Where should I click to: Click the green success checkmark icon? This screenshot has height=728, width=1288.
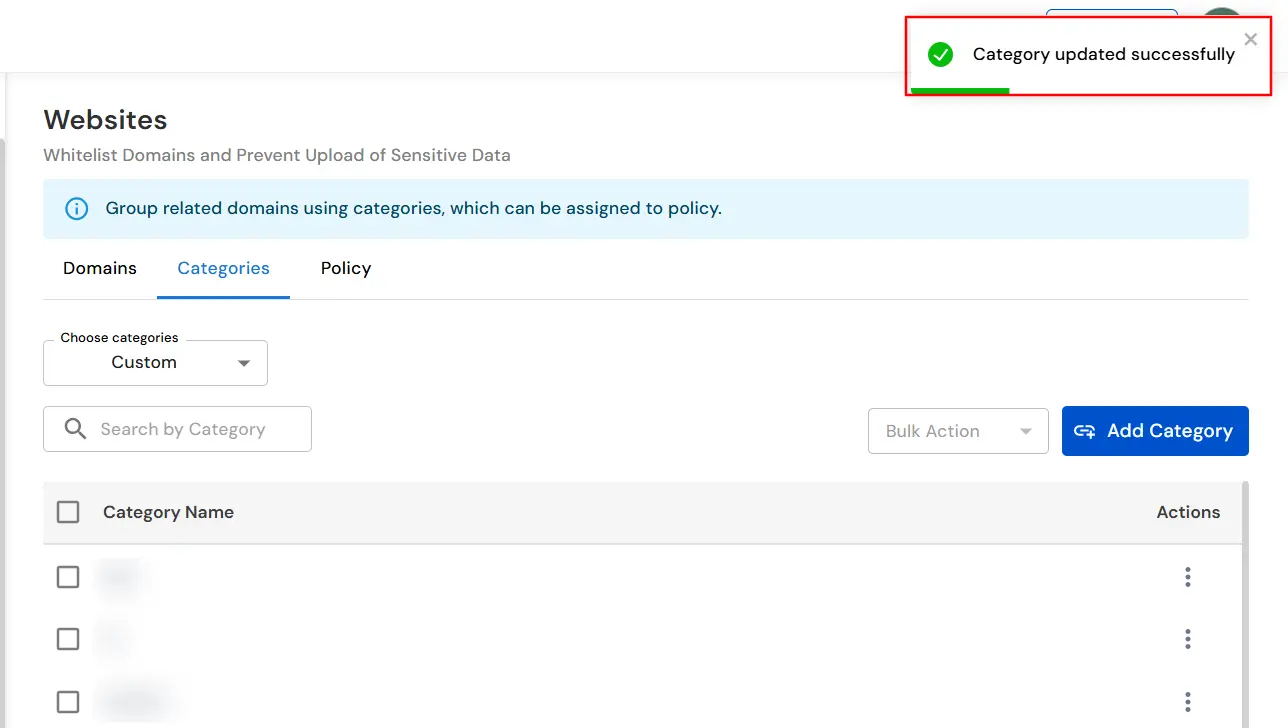(940, 55)
